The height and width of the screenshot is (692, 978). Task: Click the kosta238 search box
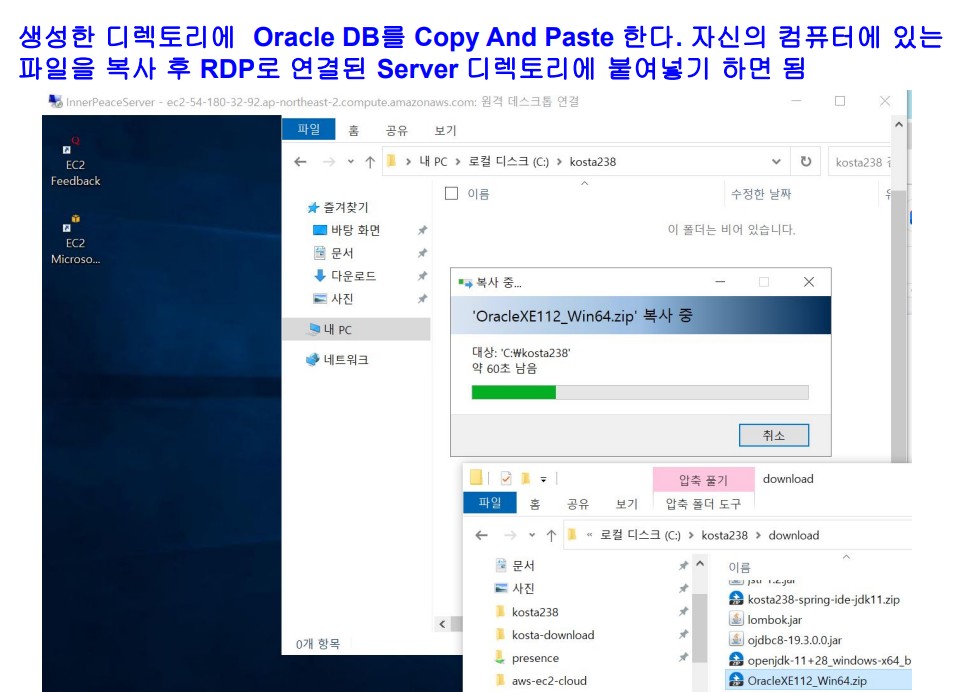[861, 162]
